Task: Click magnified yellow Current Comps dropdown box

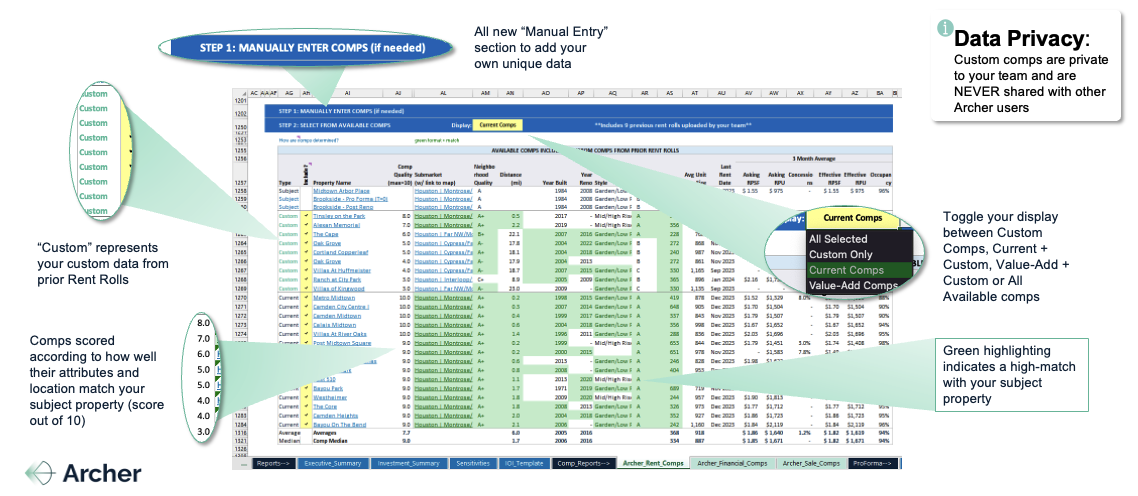Action: tap(853, 218)
